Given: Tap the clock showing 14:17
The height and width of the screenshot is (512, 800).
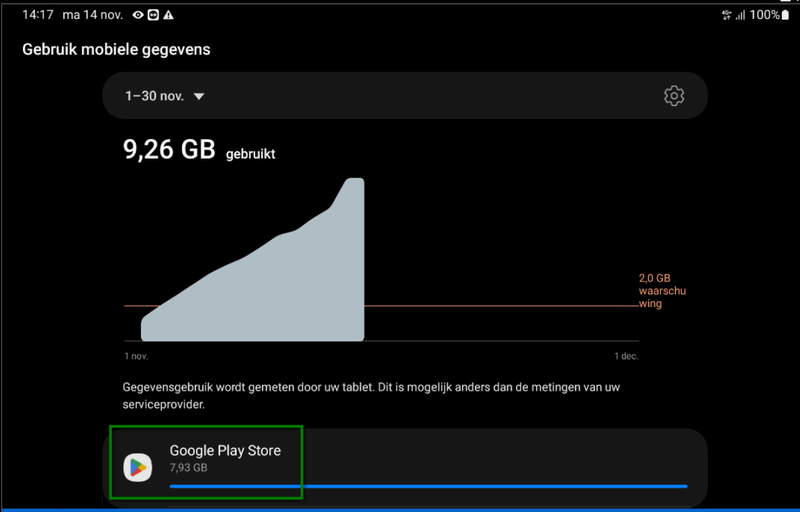Looking at the screenshot, I should (x=38, y=15).
